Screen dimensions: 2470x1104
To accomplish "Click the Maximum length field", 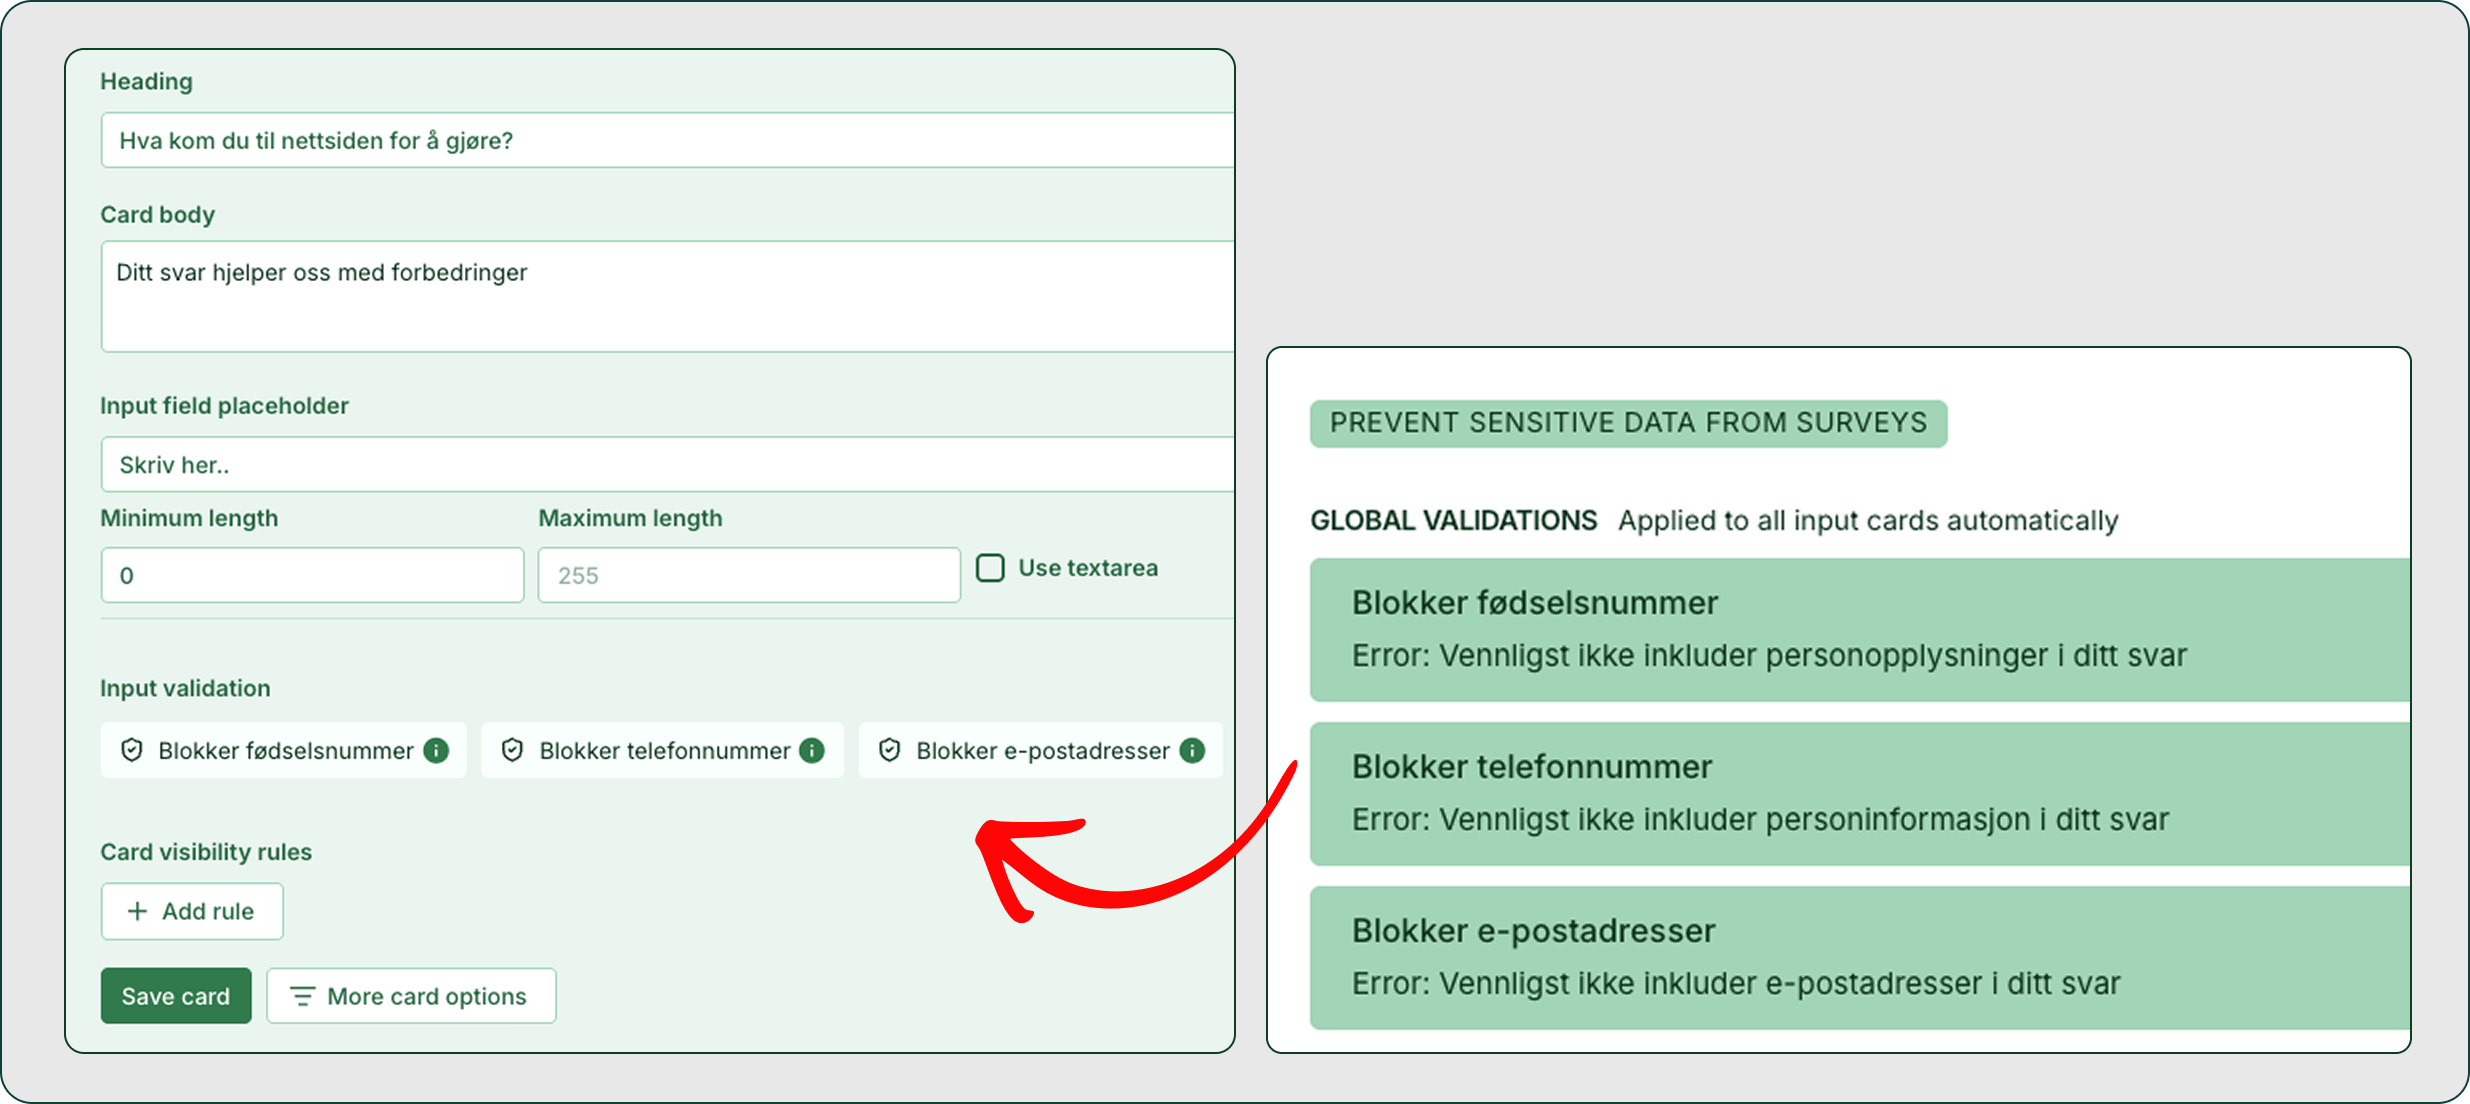I will (749, 575).
